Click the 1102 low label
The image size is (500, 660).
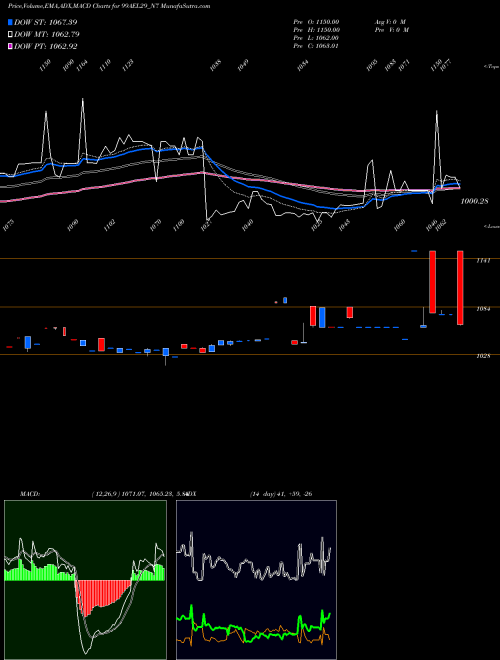[x=109, y=226]
